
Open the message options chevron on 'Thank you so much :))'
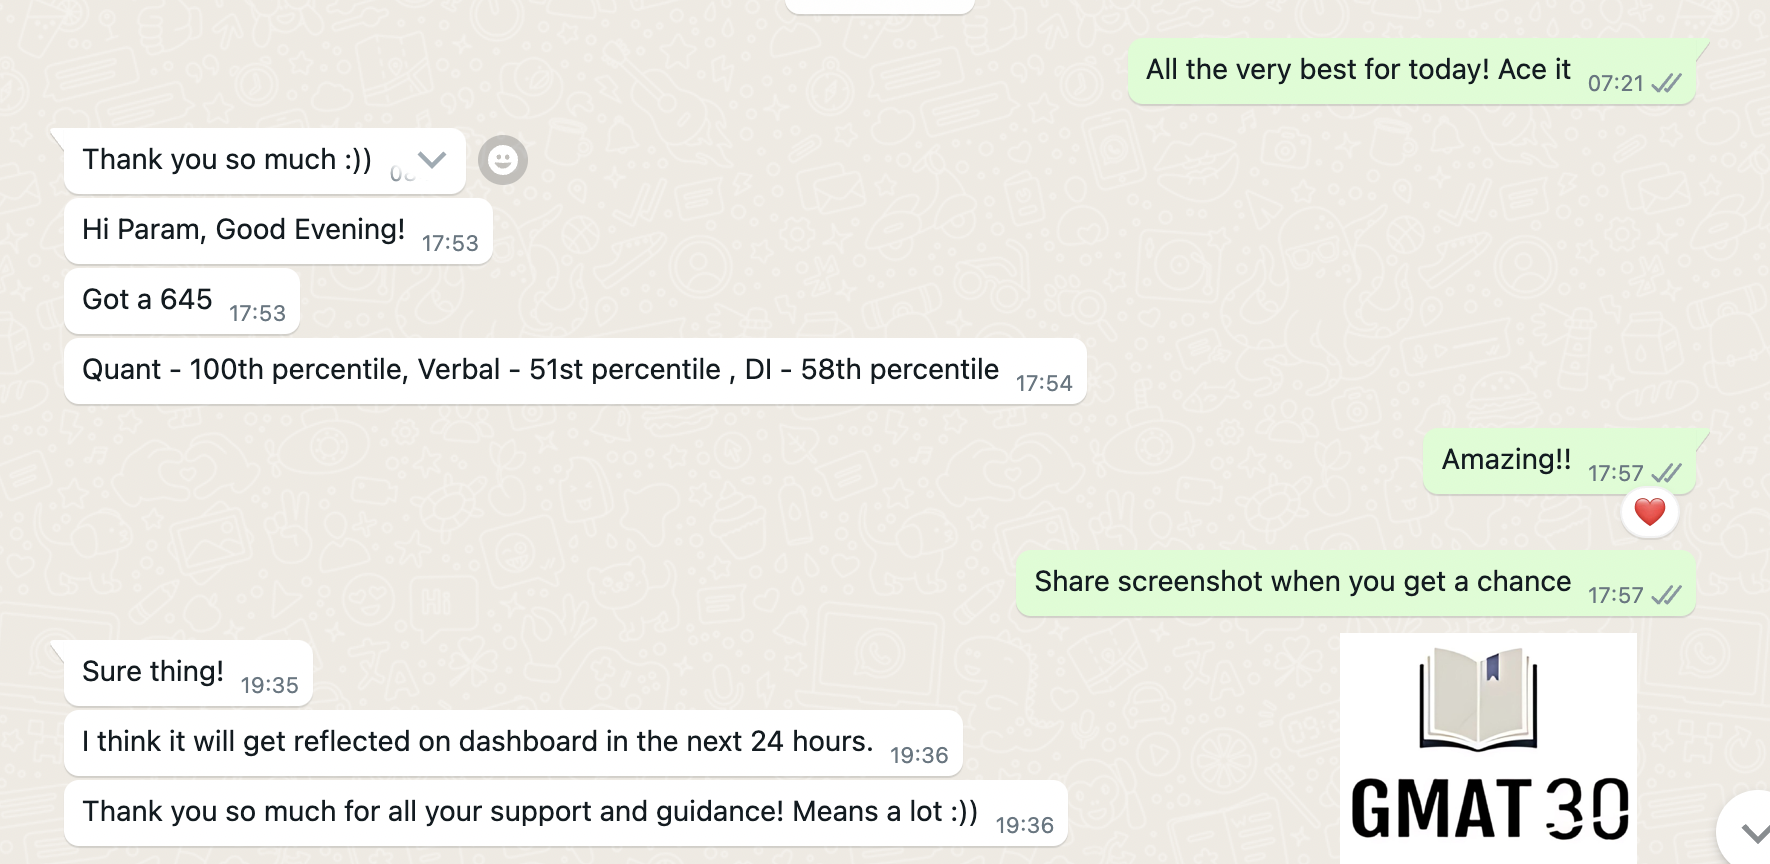click(x=432, y=160)
